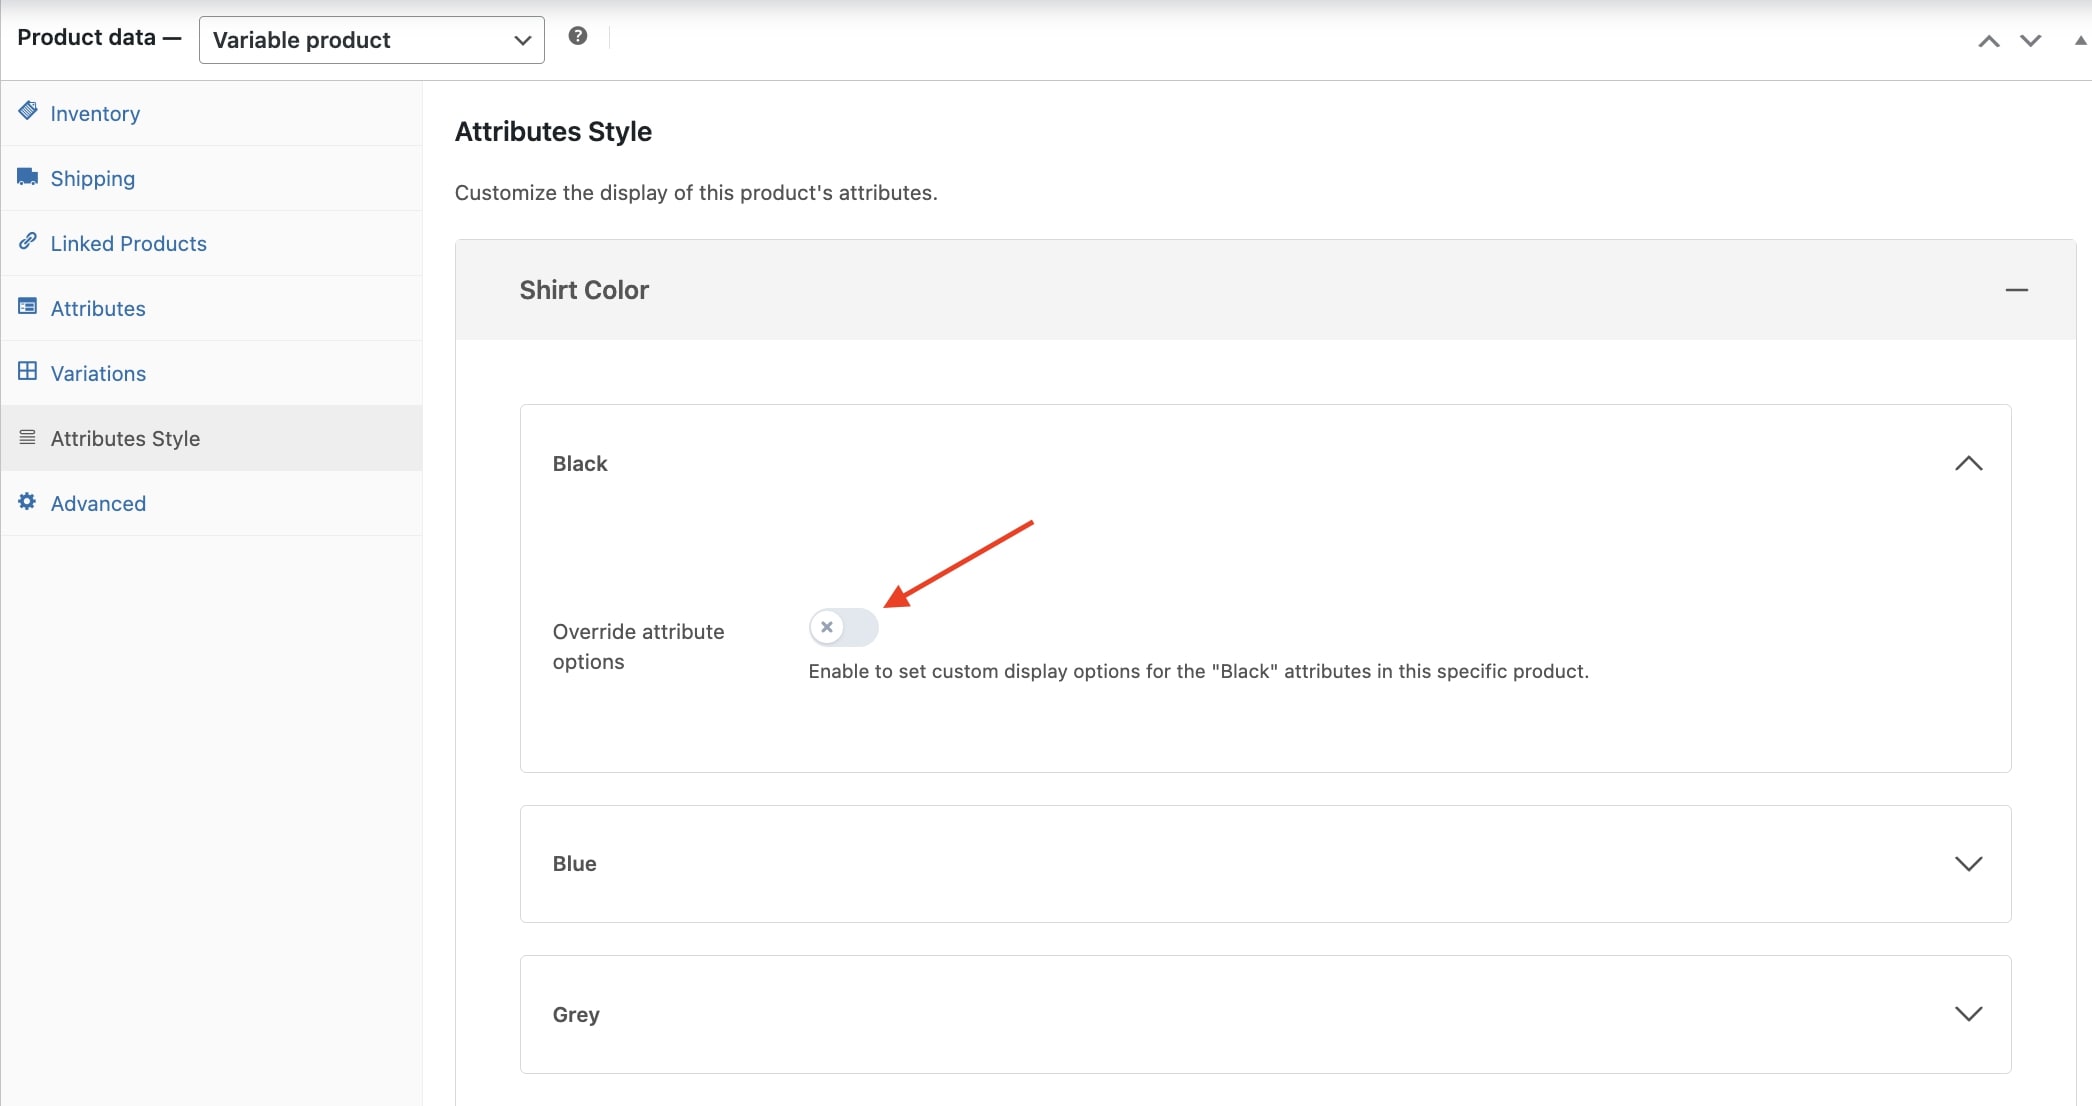Expand the Blue attribute panel
Image resolution: width=2092 pixels, height=1106 pixels.
tap(1968, 864)
